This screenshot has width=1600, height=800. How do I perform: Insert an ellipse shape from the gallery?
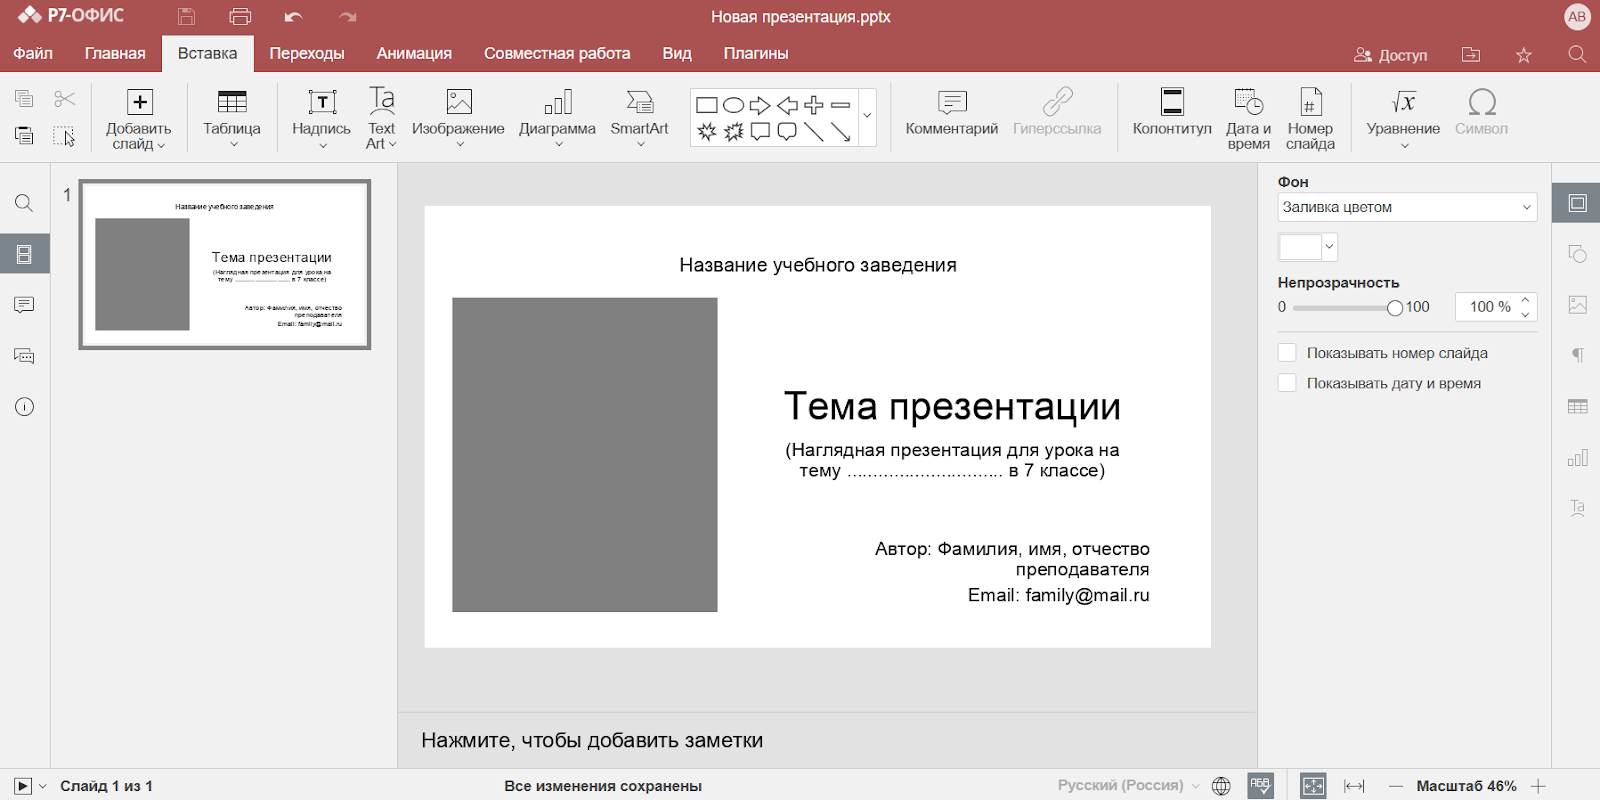click(734, 105)
